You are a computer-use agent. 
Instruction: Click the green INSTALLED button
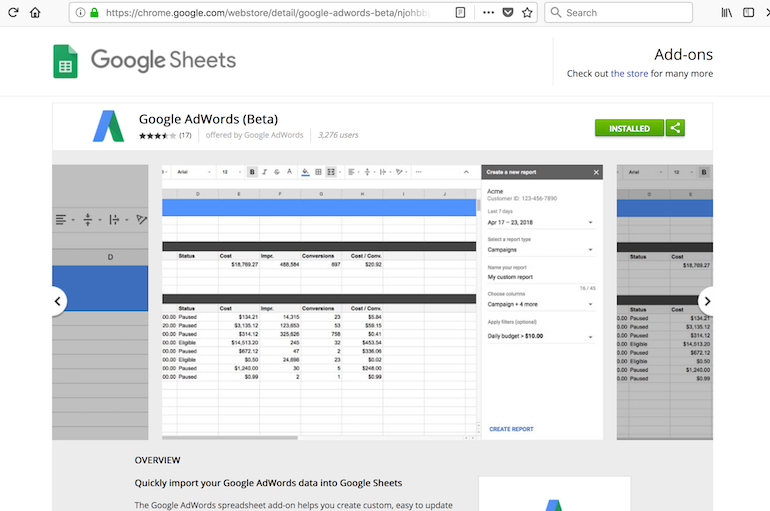629,128
